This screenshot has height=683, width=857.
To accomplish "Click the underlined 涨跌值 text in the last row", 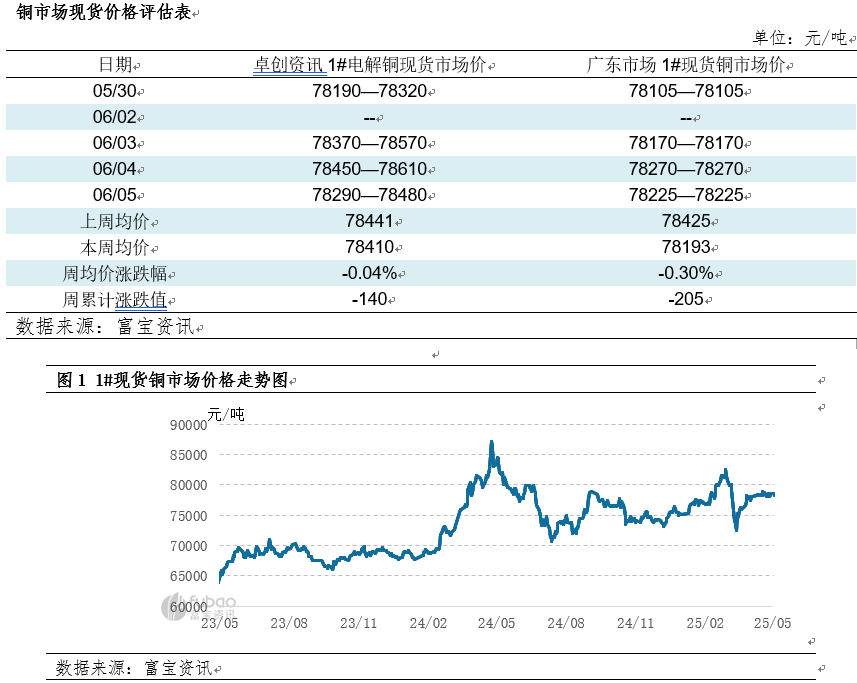I will coord(140,299).
